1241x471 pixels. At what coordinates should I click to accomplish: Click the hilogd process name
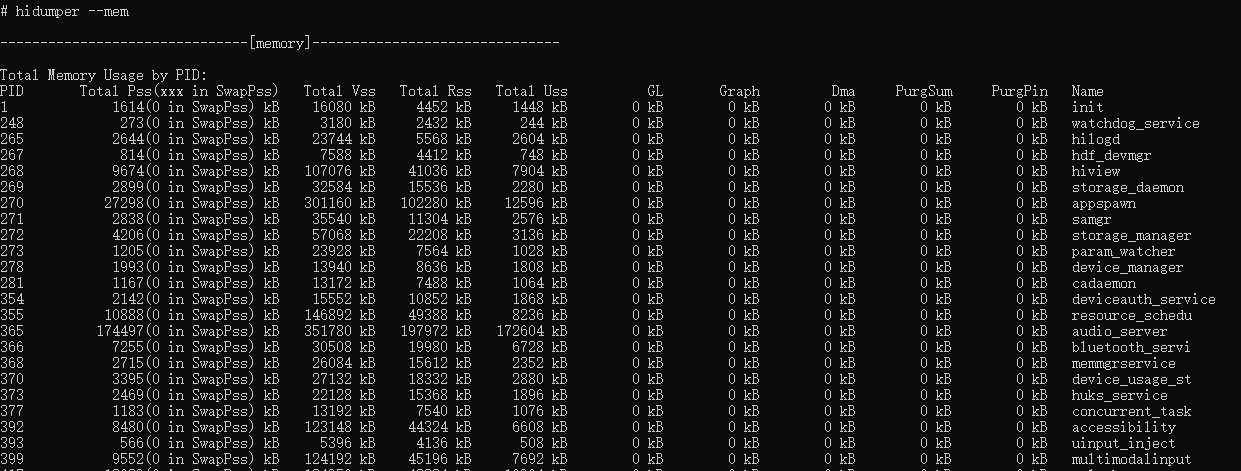(1095, 139)
